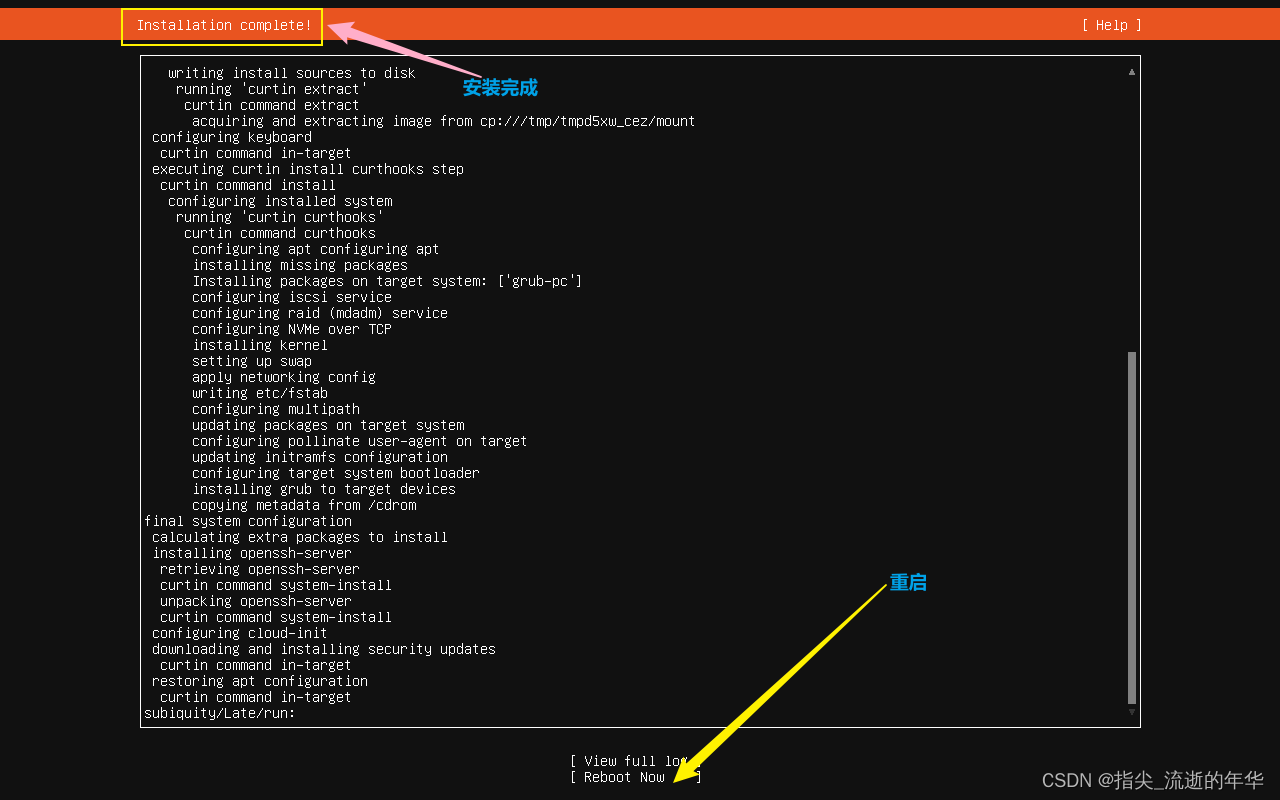The height and width of the screenshot is (800, 1280).
Task: Click the log scrollbar thumb
Action: pyautogui.click(x=1132, y=528)
